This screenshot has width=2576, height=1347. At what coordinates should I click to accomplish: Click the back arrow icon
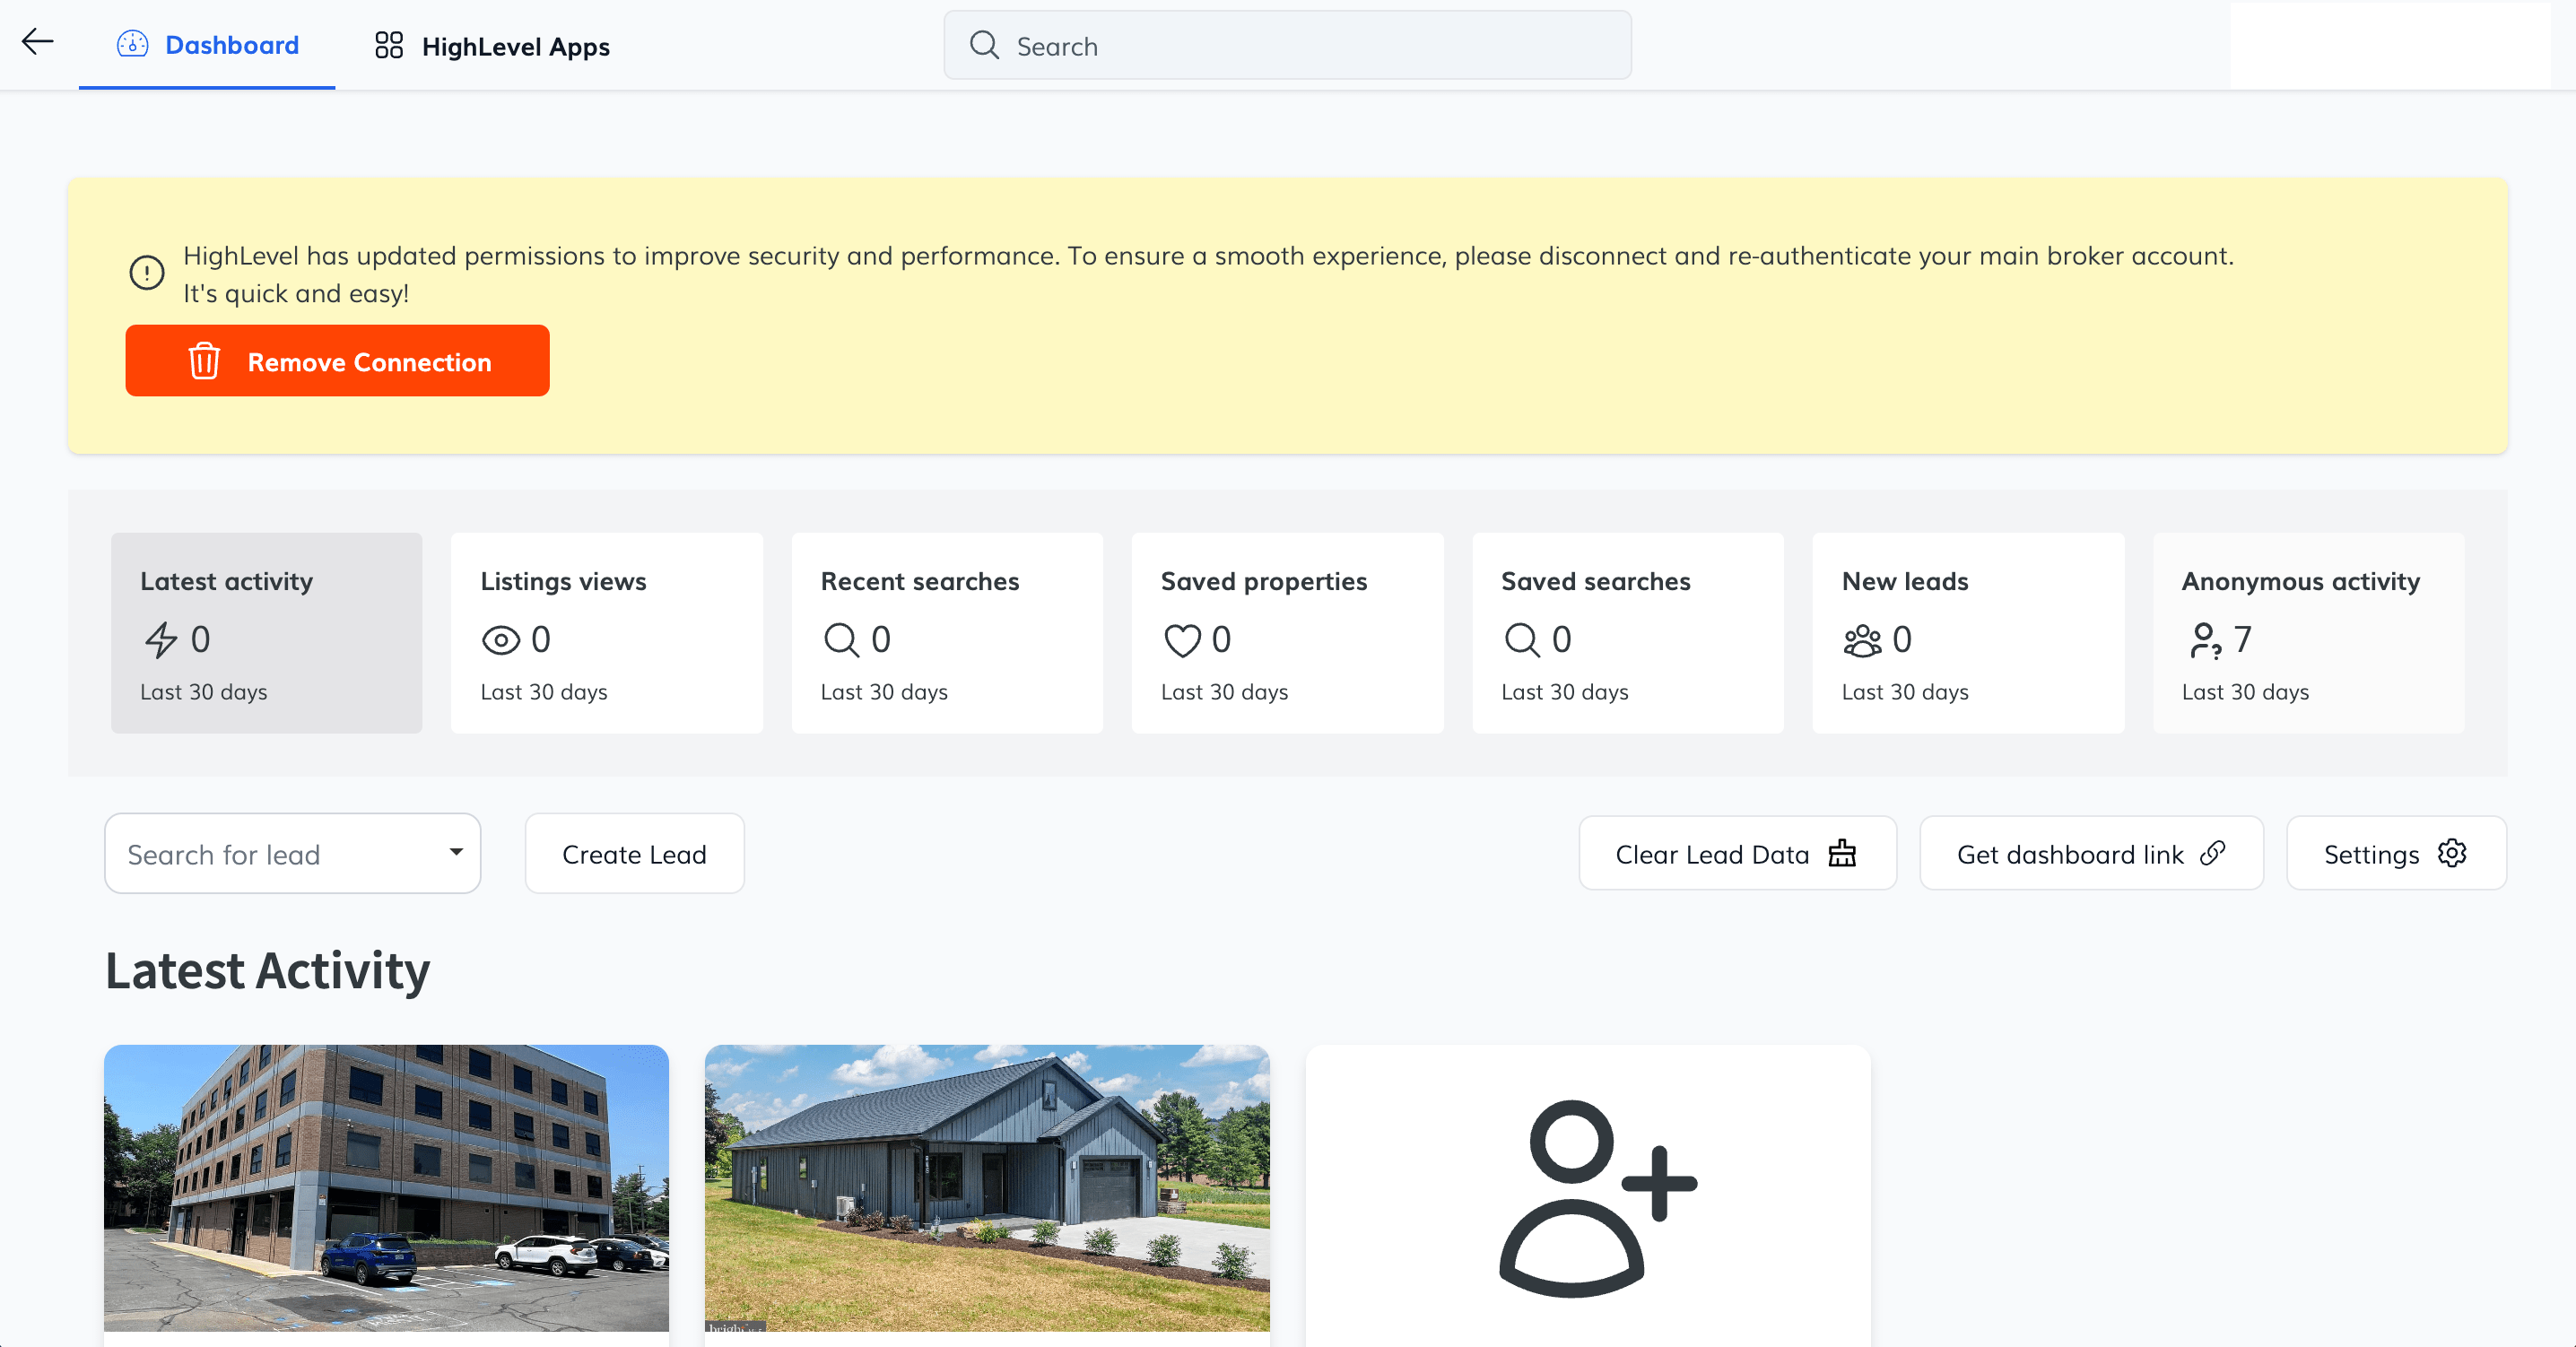(x=38, y=42)
